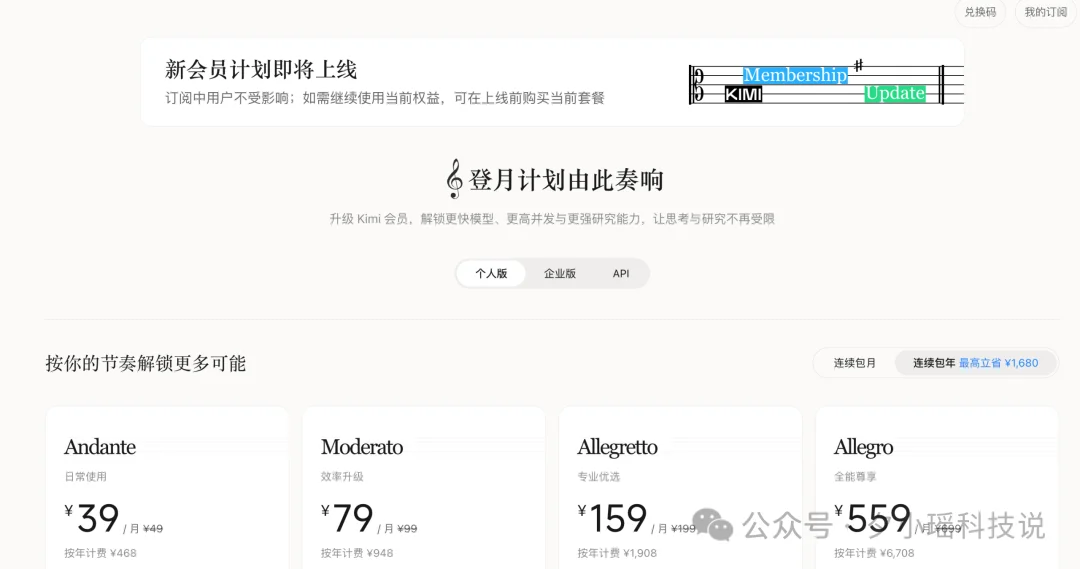Select the Allegretto plan title

617,448
